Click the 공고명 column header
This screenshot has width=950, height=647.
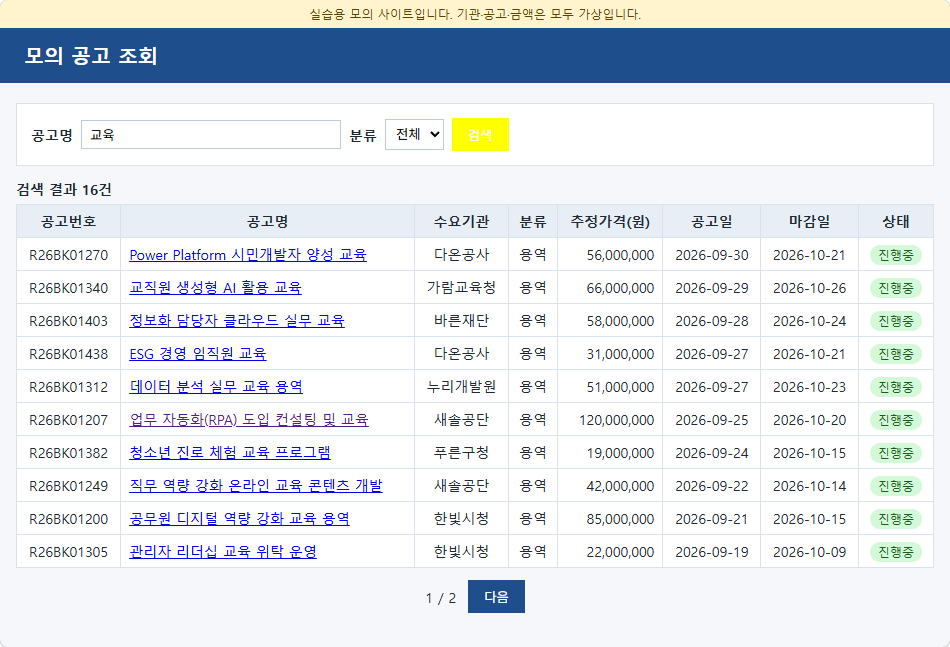(267, 222)
